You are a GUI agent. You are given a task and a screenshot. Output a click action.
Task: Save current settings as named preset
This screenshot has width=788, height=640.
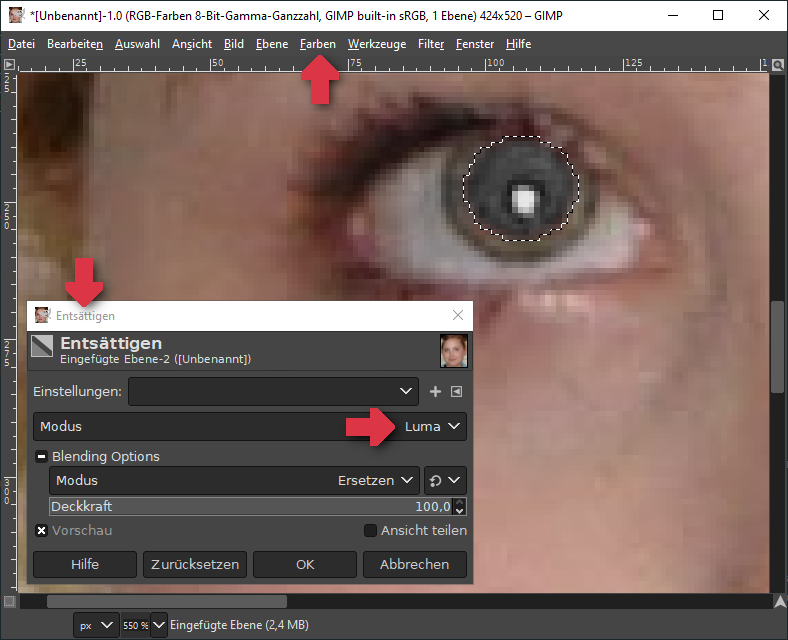[x=435, y=392]
